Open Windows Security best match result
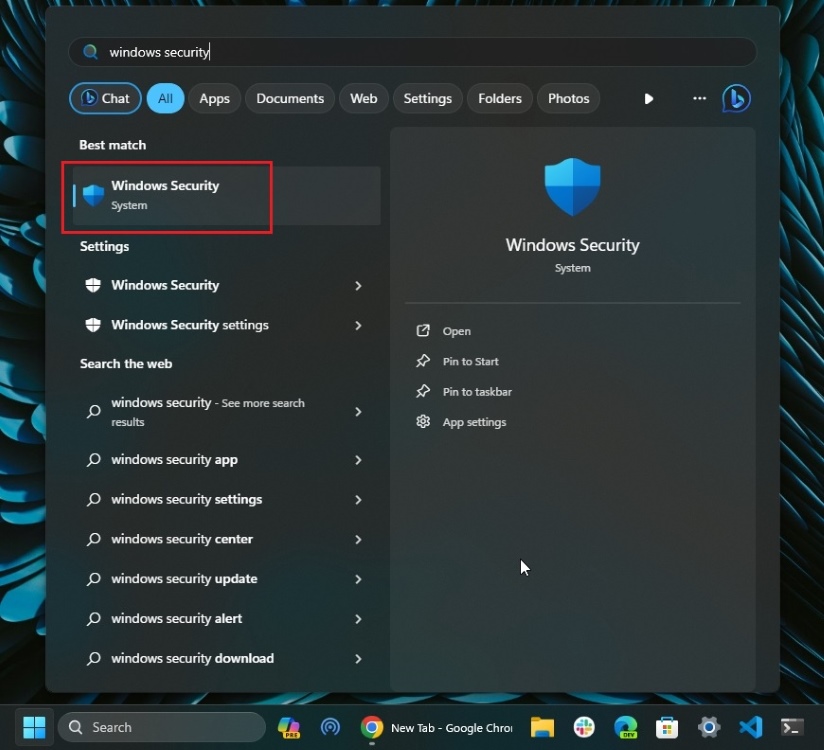Viewport: 824px width, 750px height. [226, 196]
